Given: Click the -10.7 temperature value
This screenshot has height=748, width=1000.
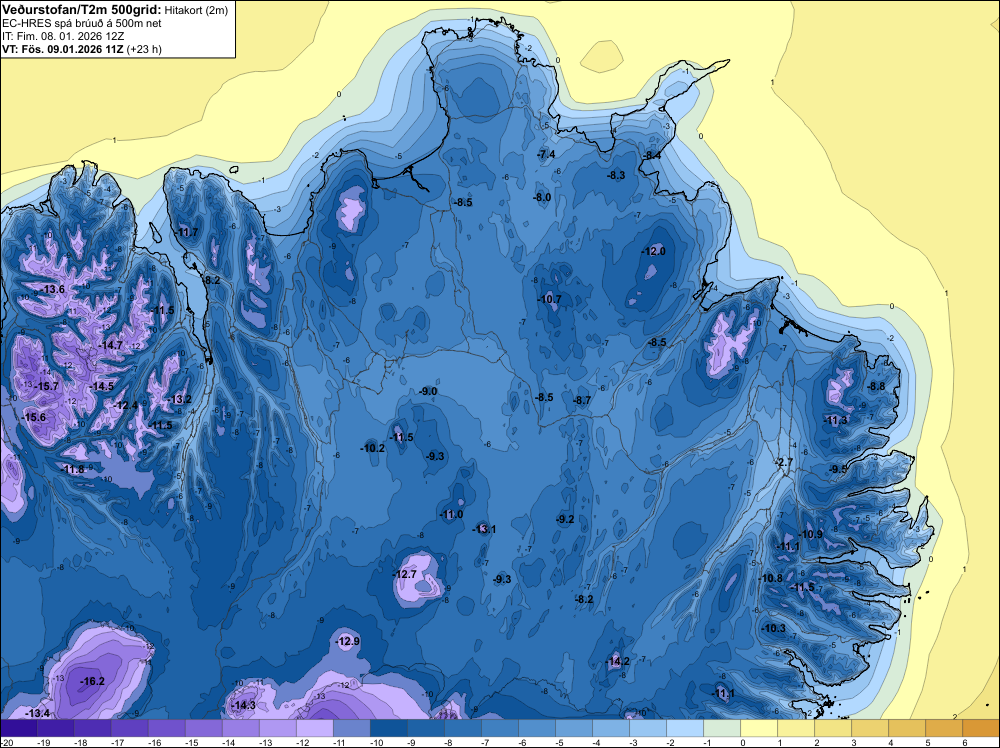Looking at the screenshot, I should pyautogui.click(x=550, y=299).
